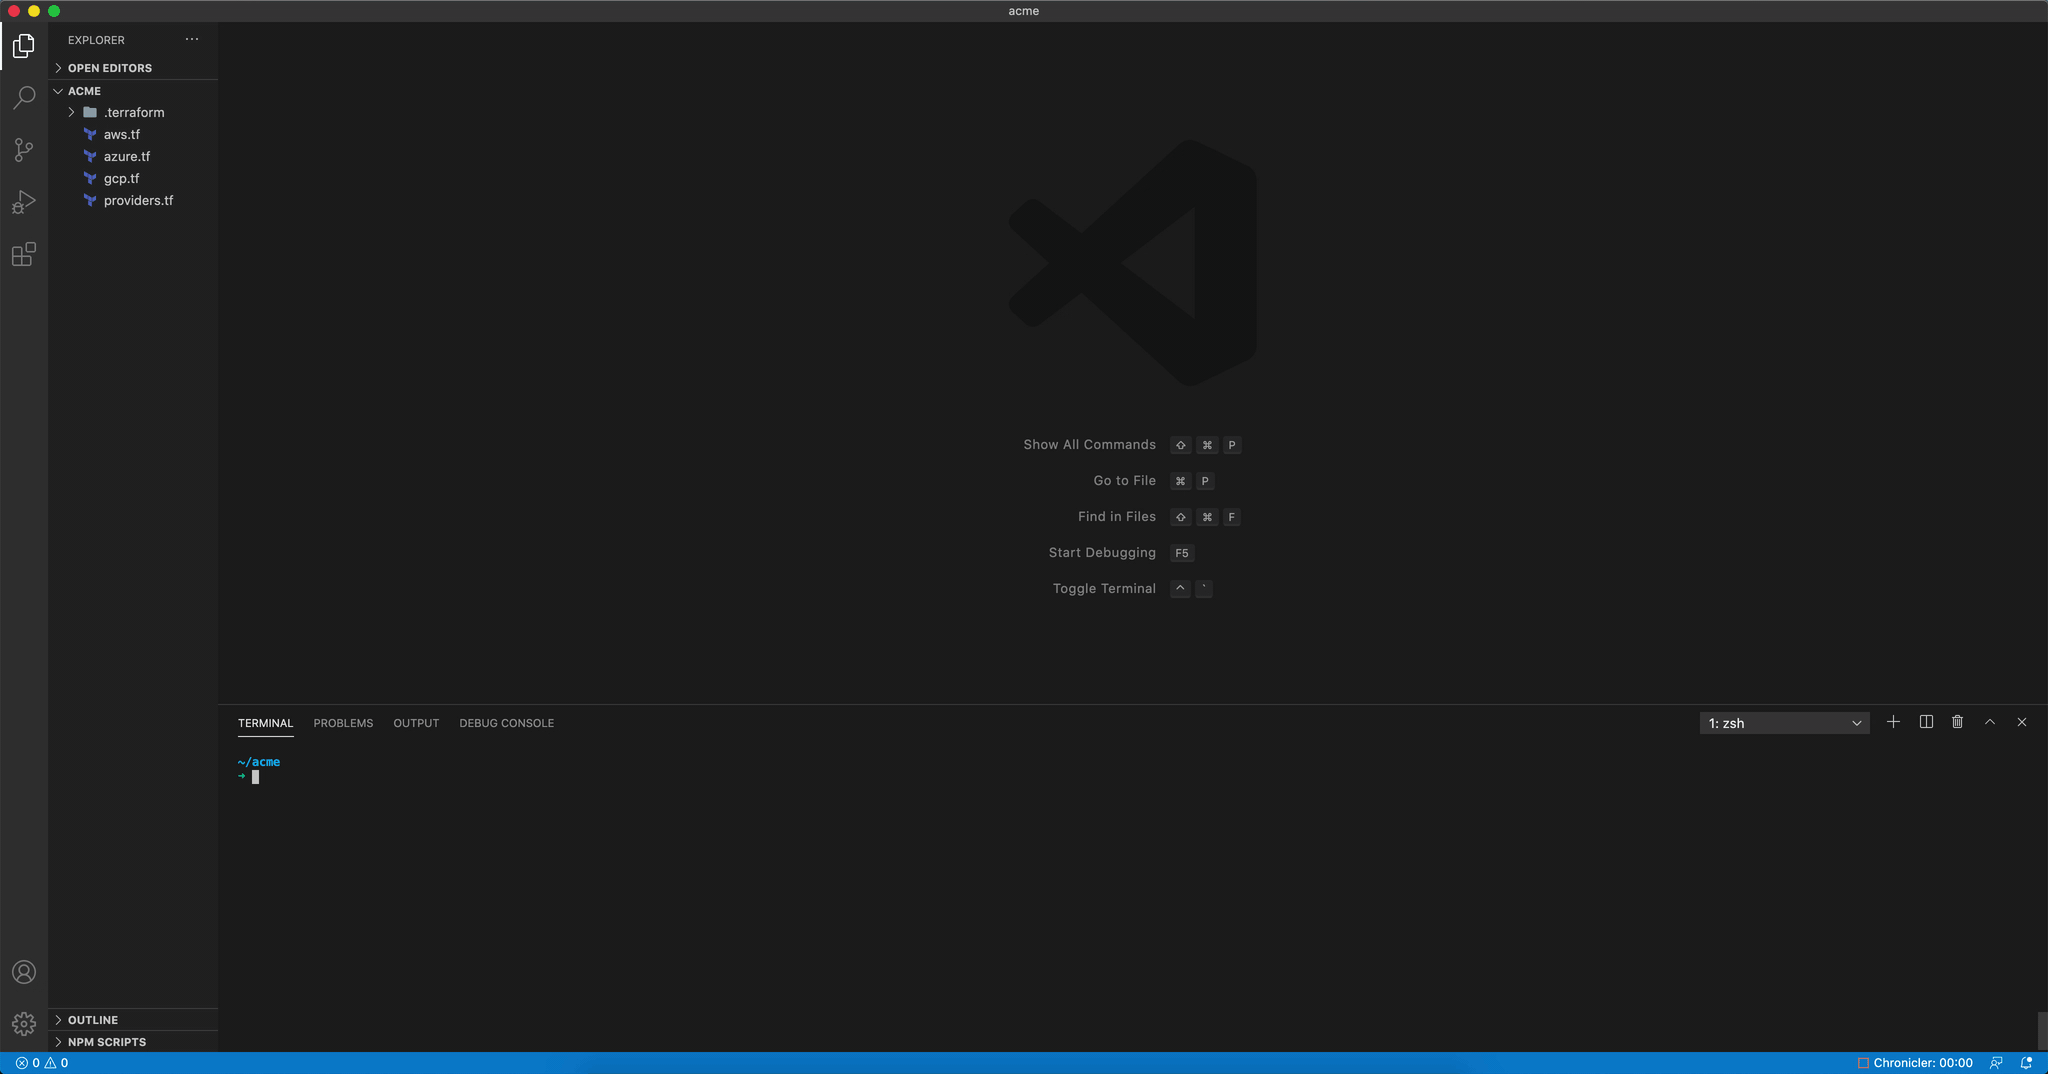Open the feedback icon in status bar
The height and width of the screenshot is (1074, 2048).
[1996, 1063]
